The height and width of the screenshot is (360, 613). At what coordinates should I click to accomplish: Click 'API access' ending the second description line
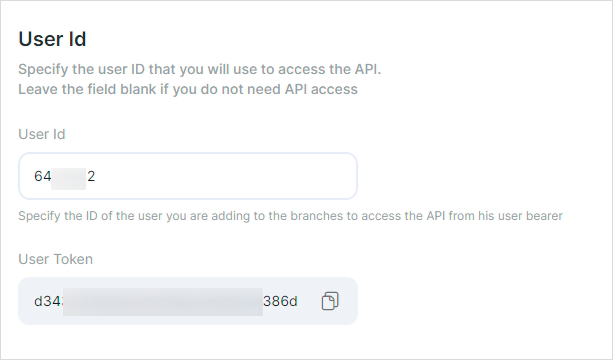pyautogui.click(x=321, y=89)
